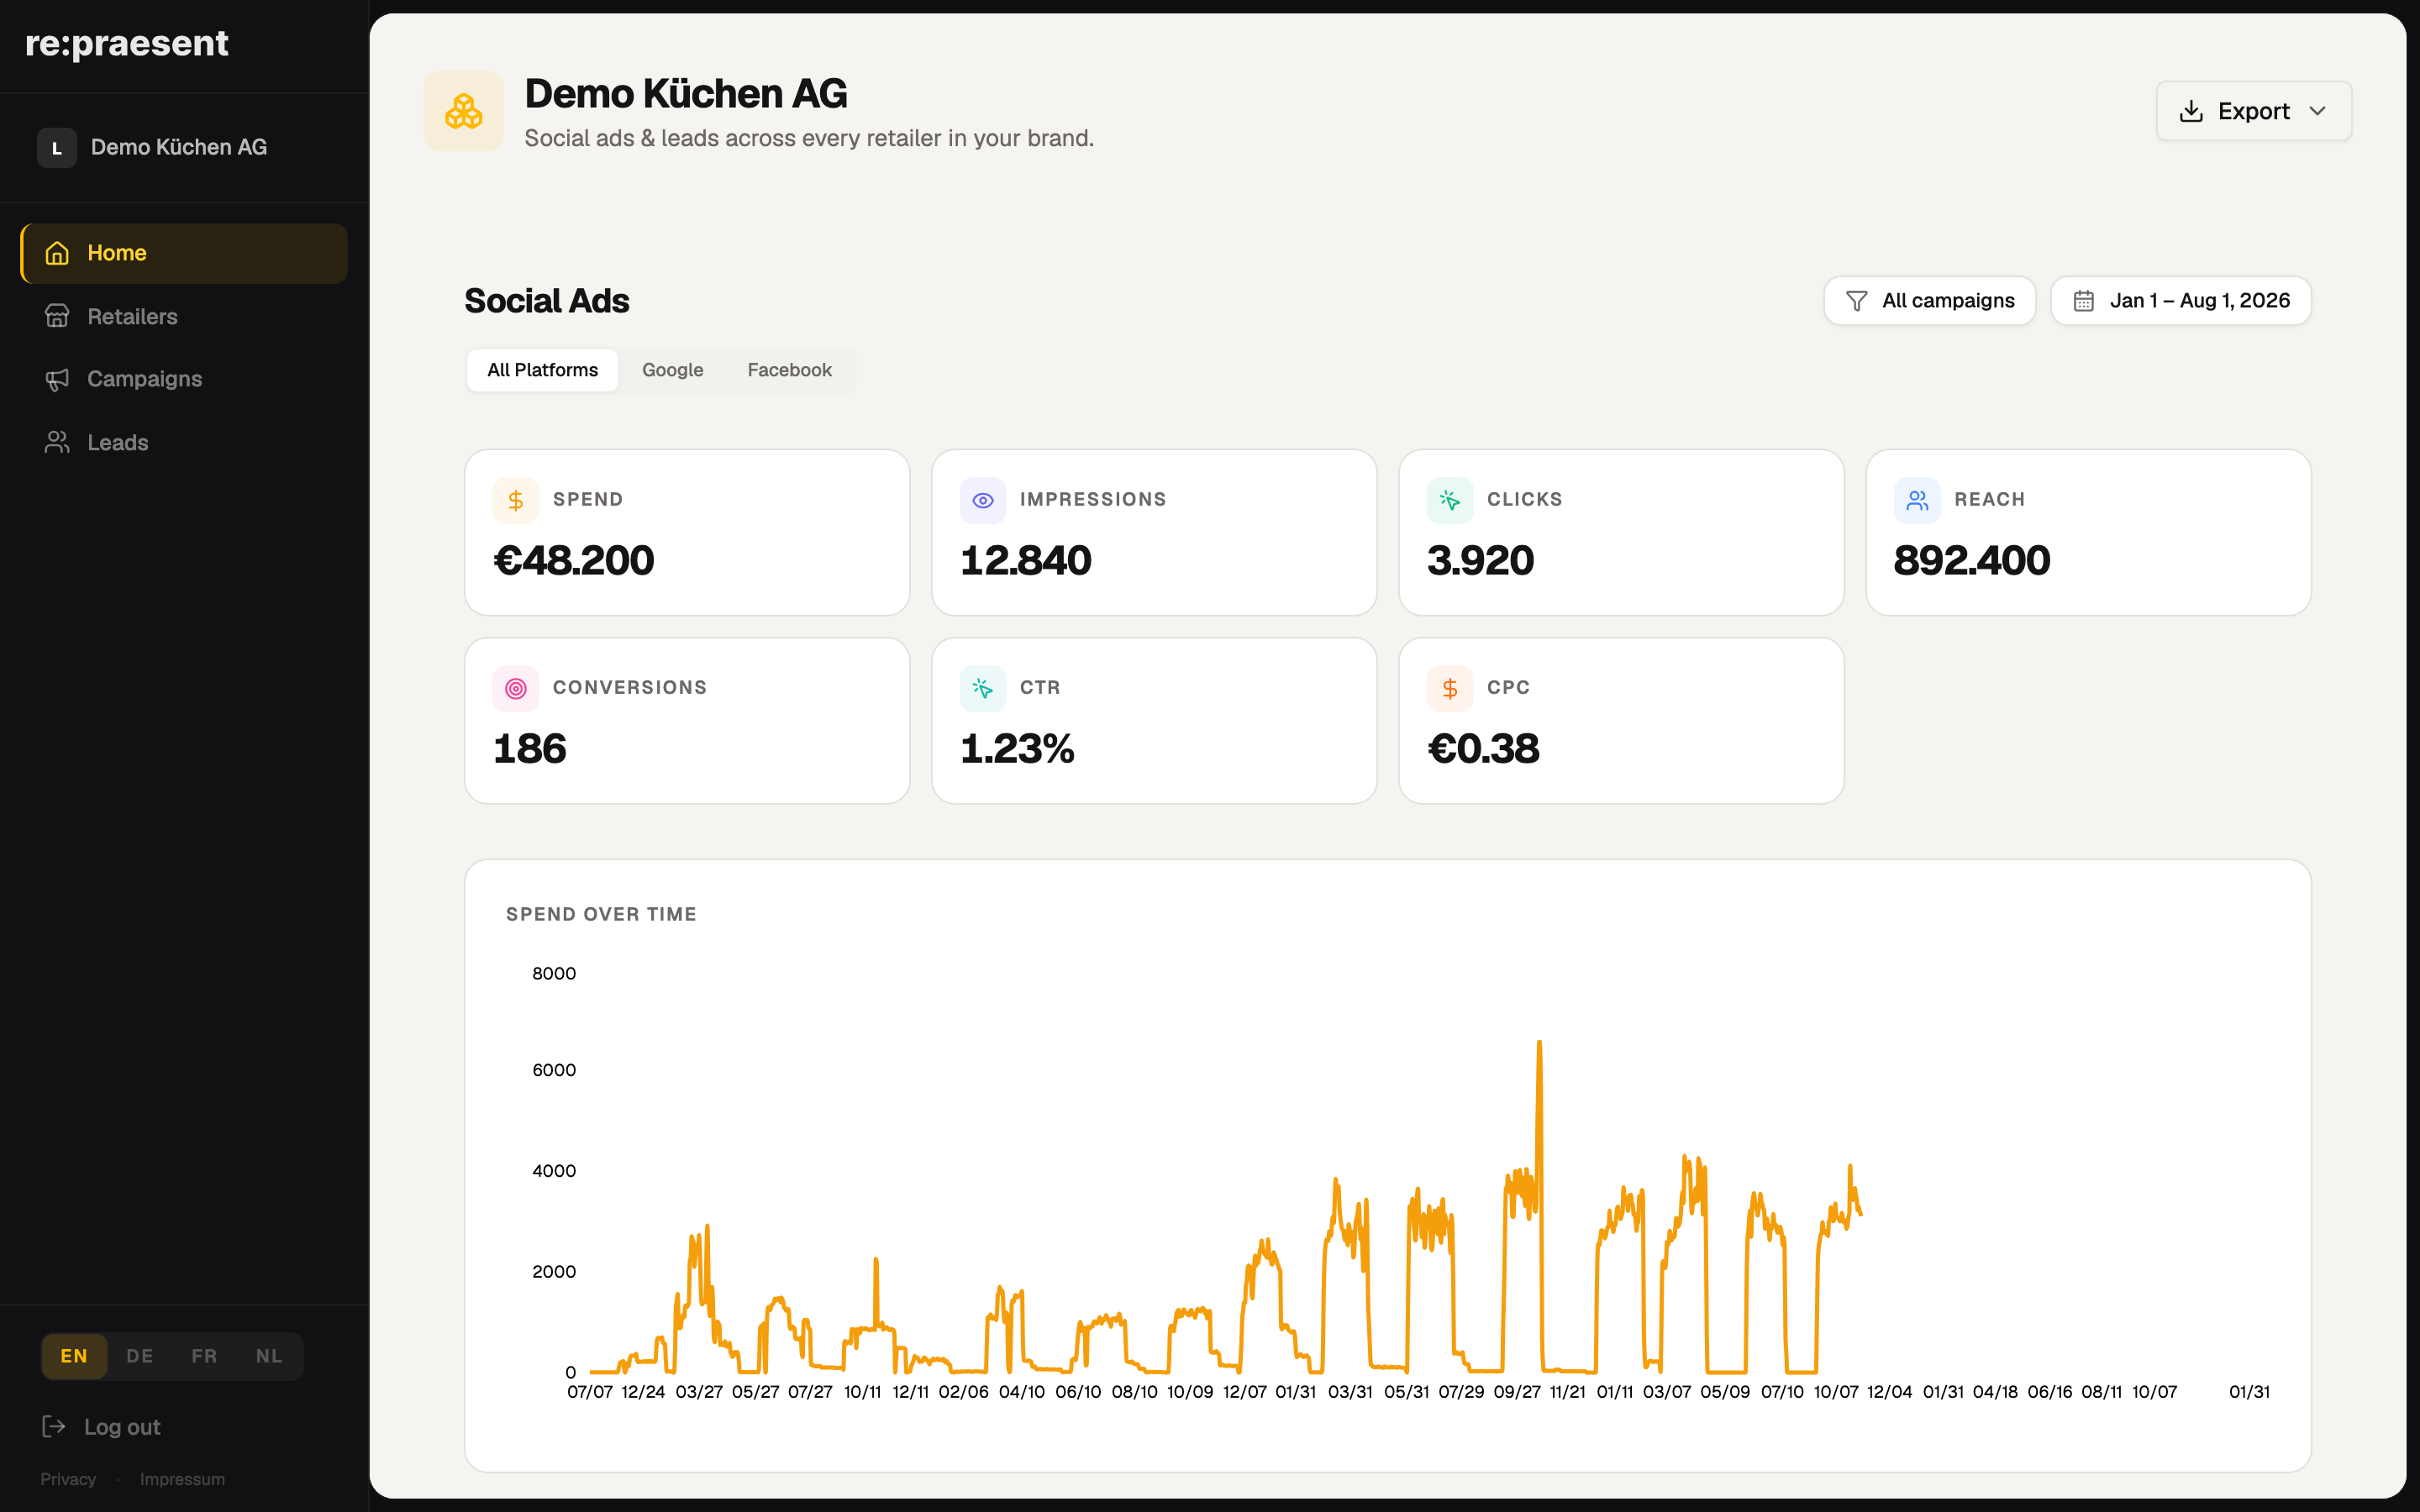Click the Social Ads section heading

pyautogui.click(x=547, y=301)
